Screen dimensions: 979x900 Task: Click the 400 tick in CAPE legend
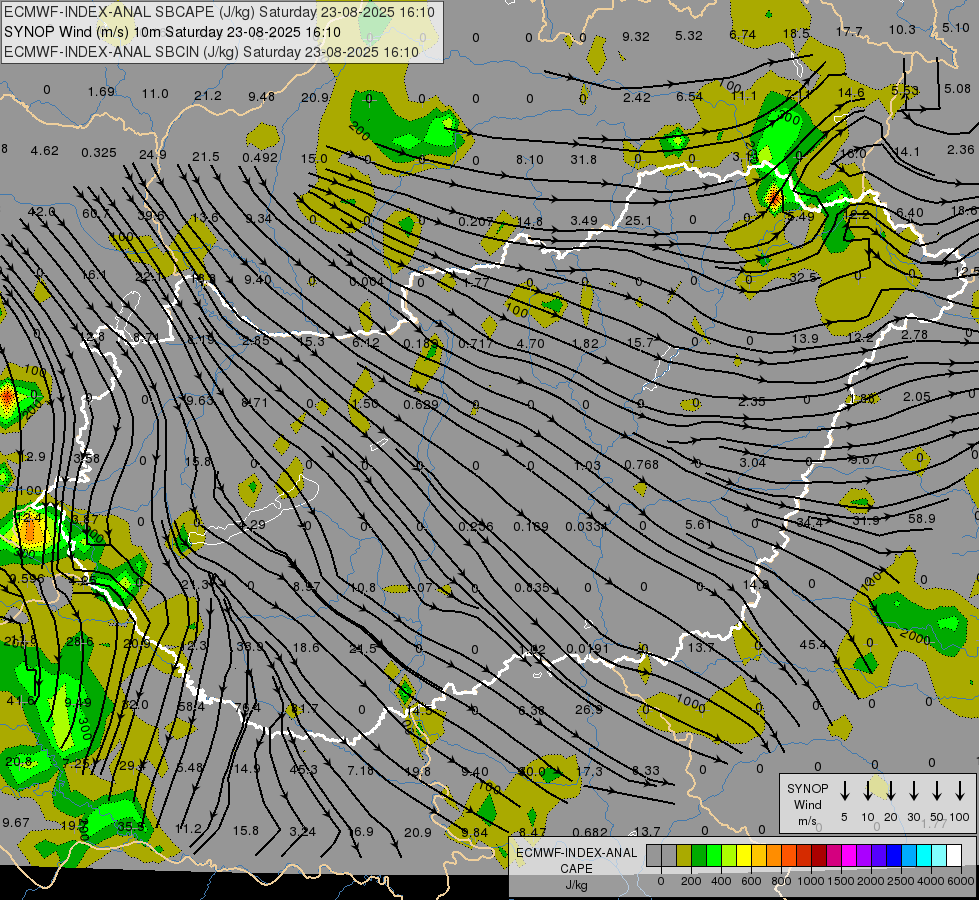point(721,881)
